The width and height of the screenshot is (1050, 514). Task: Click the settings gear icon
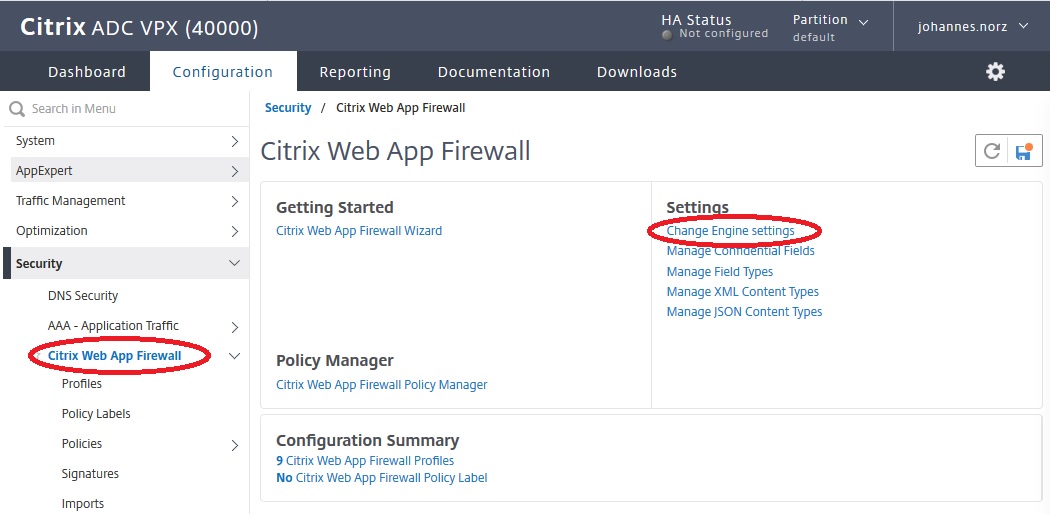point(995,72)
